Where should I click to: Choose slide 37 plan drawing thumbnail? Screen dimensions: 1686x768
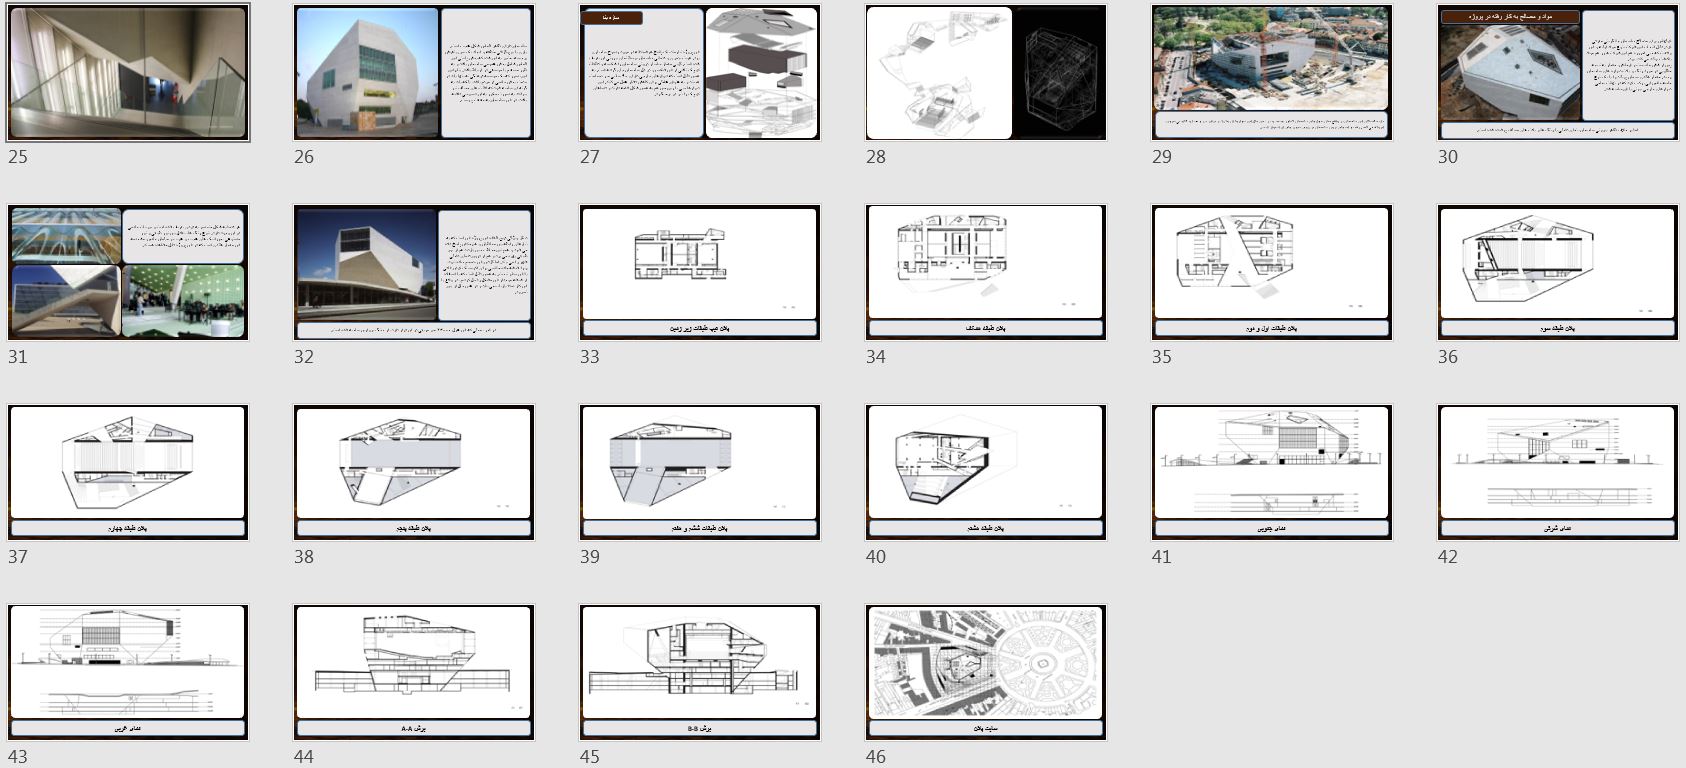pos(128,473)
